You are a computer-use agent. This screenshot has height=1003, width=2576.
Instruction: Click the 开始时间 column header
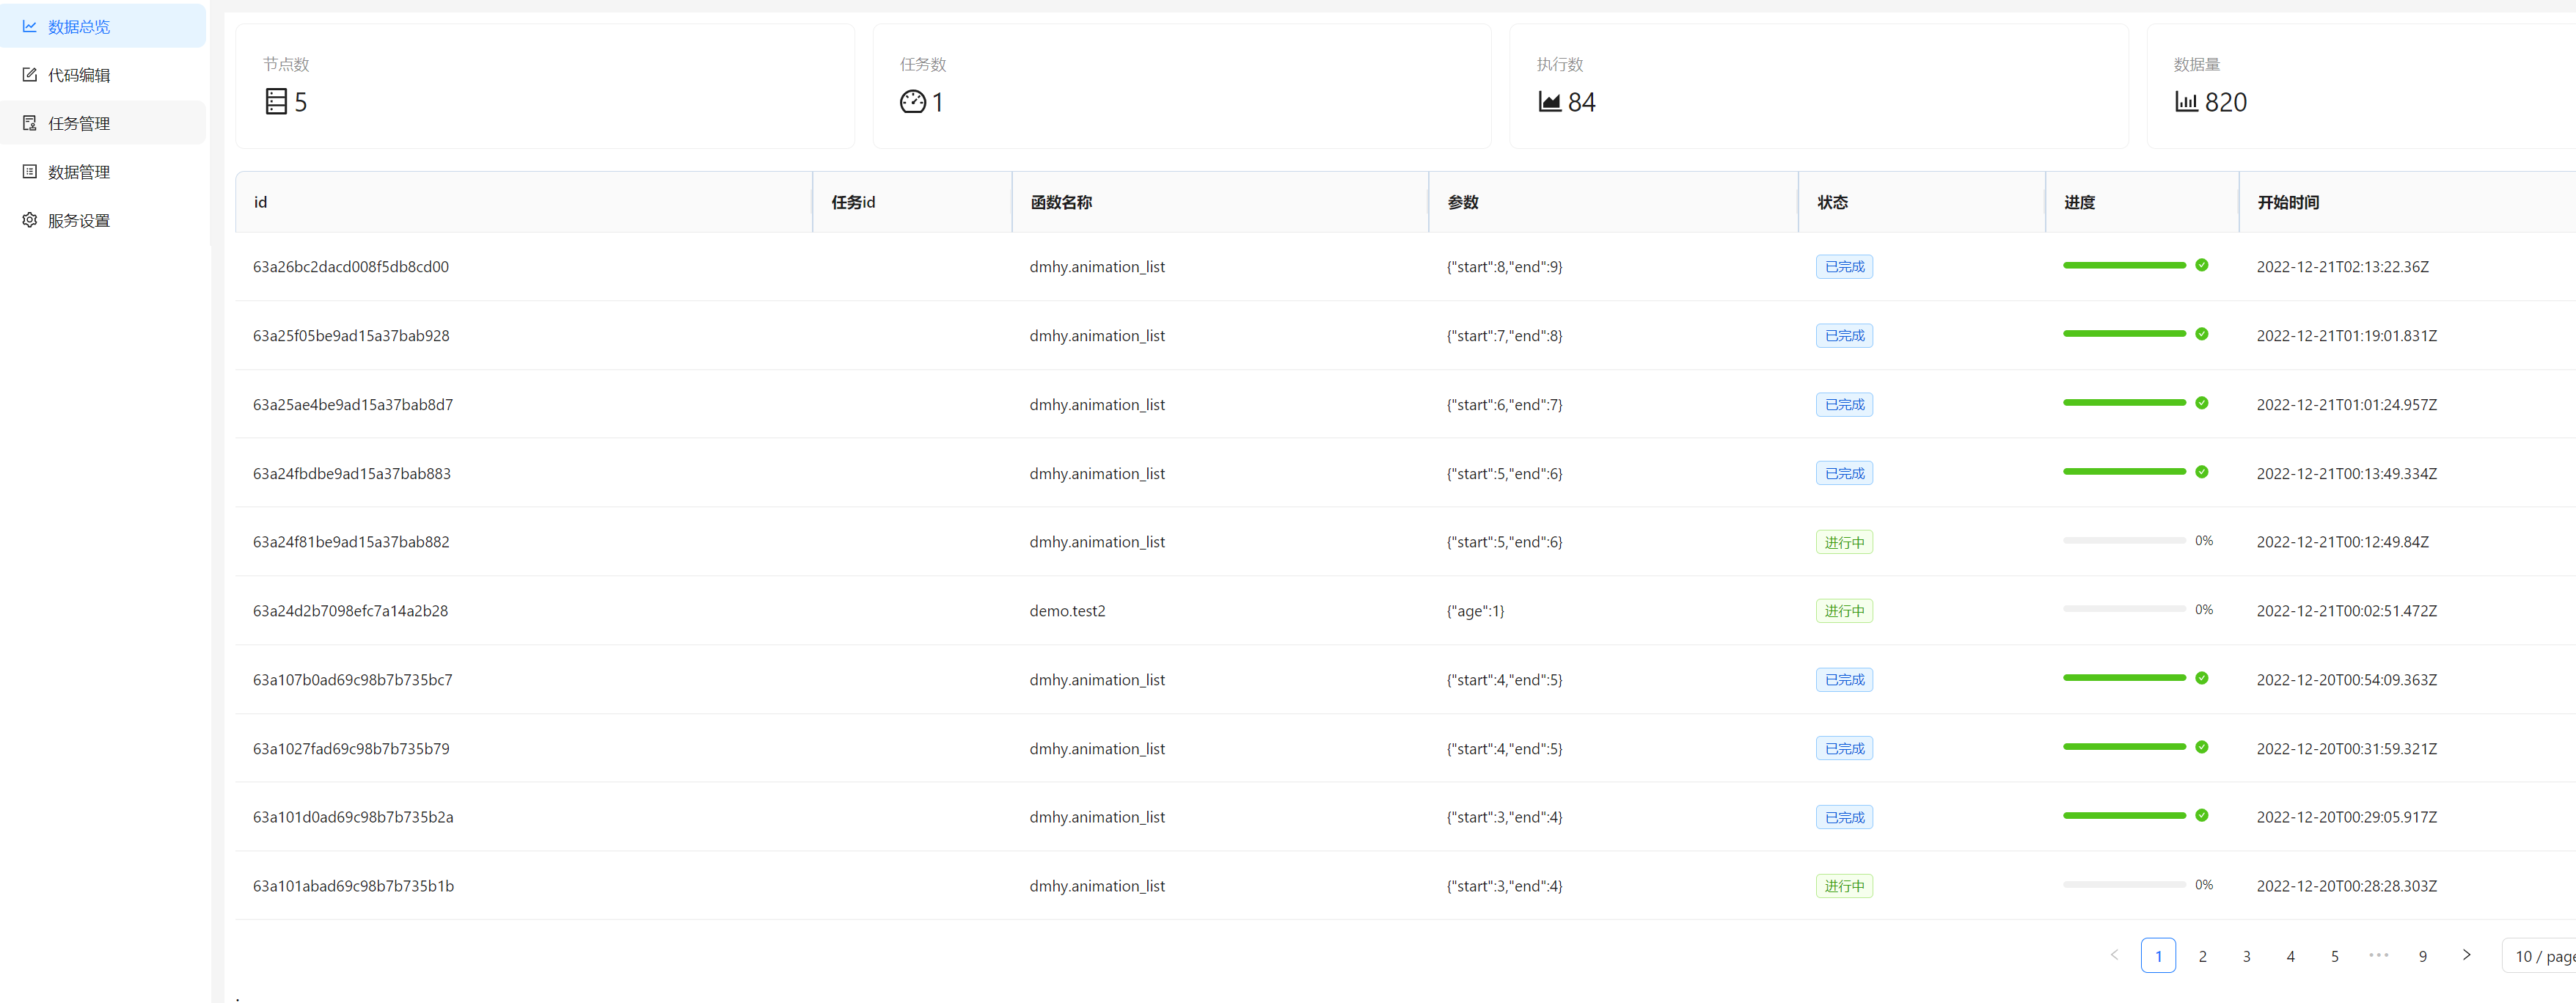coord(2288,202)
